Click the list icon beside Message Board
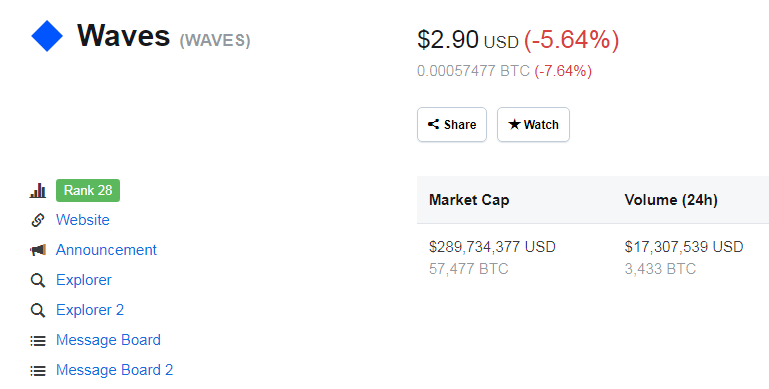The width and height of the screenshot is (769, 389). pyautogui.click(x=38, y=340)
